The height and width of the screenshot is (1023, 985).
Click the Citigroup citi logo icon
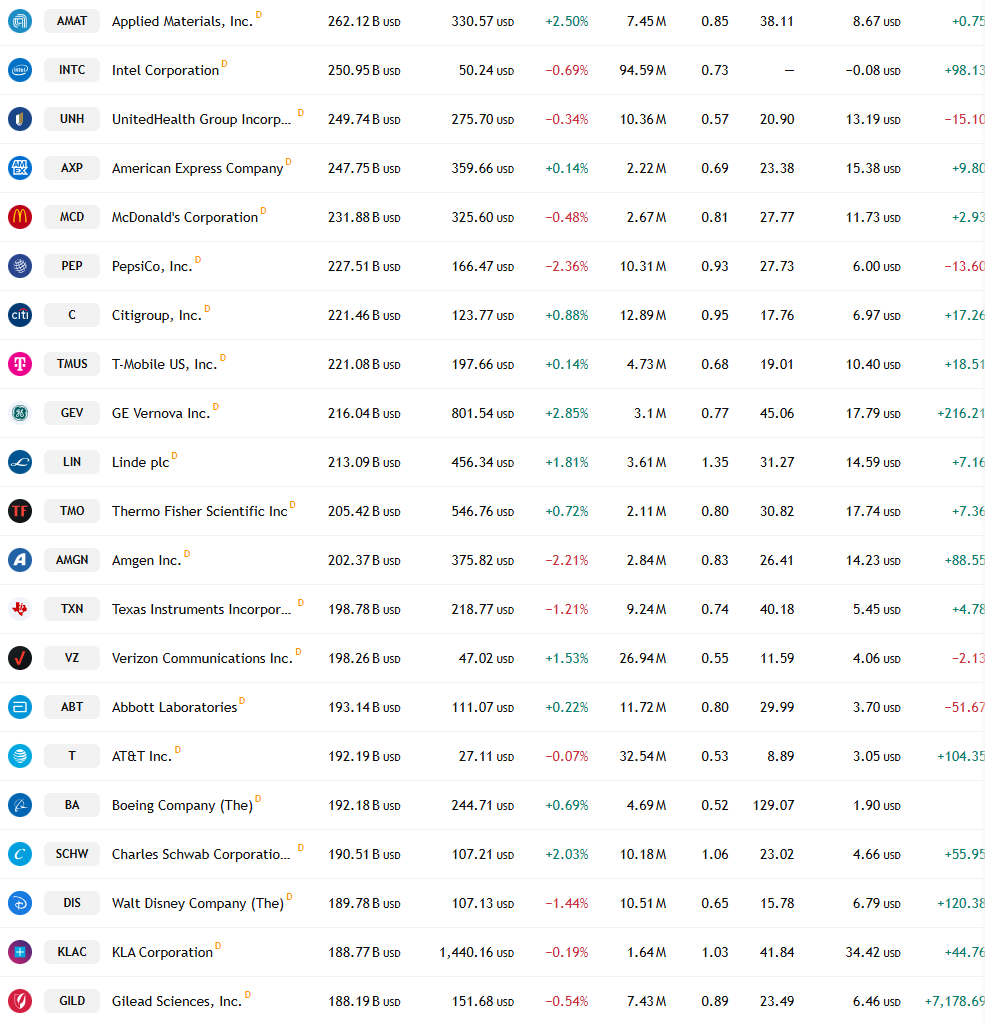tap(20, 315)
